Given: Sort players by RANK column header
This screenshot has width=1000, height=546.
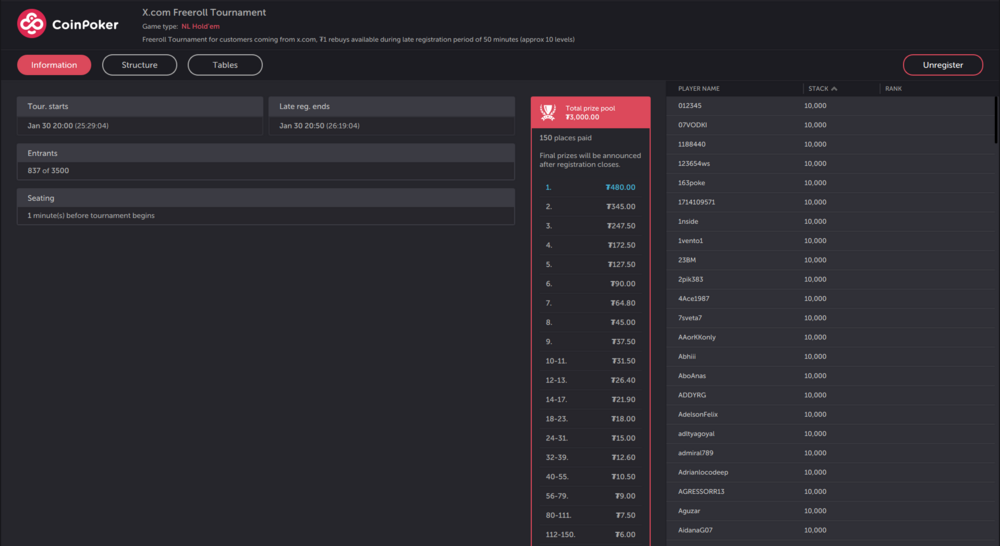Looking at the screenshot, I should tap(893, 89).
